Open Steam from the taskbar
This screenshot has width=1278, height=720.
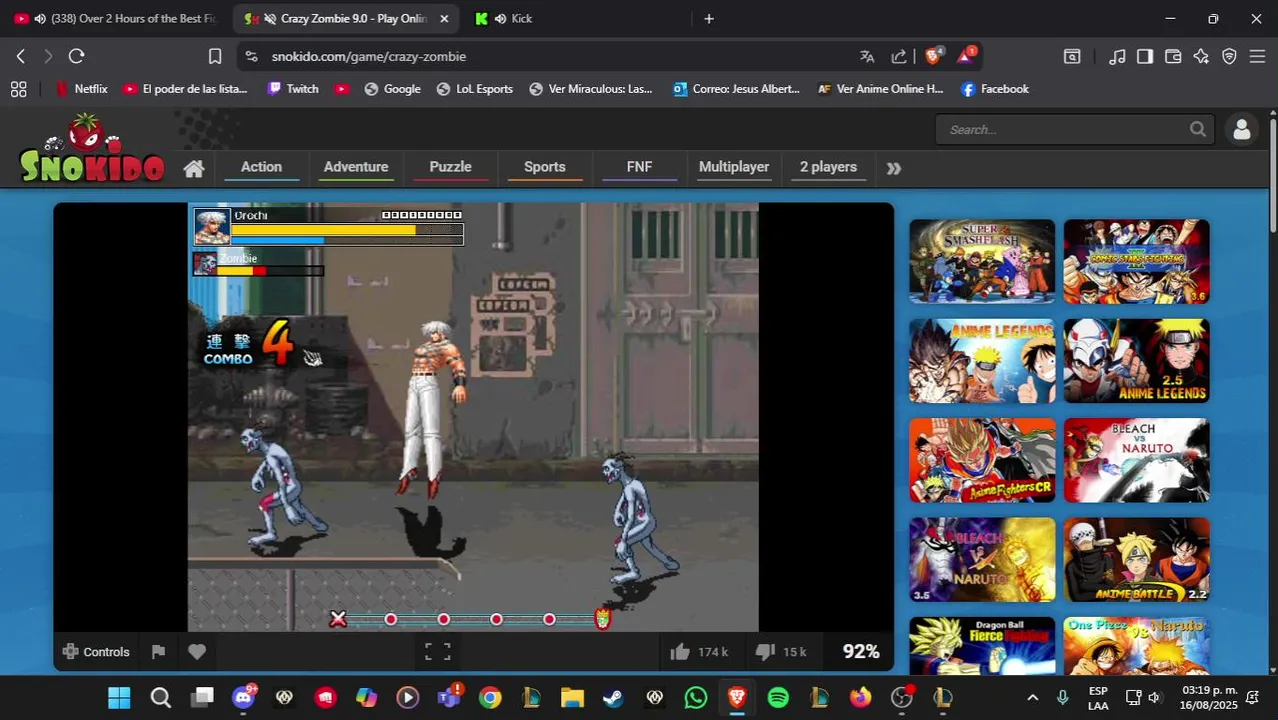tap(613, 697)
